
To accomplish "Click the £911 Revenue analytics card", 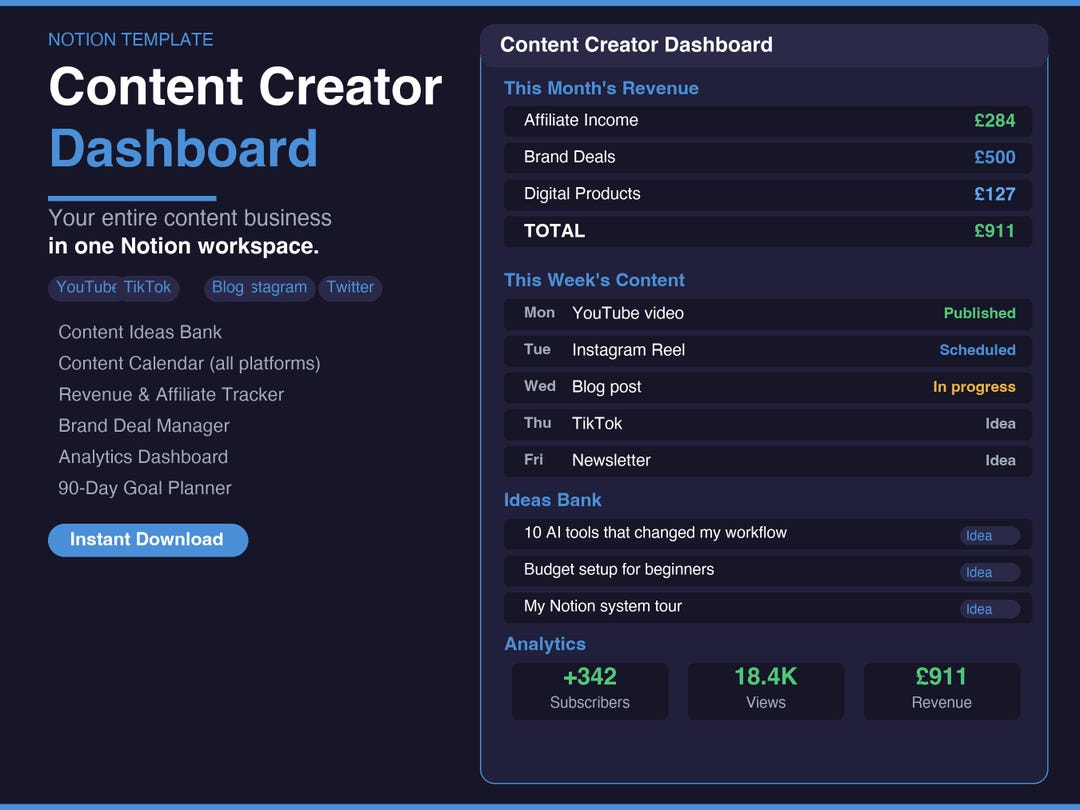I will coord(942,691).
